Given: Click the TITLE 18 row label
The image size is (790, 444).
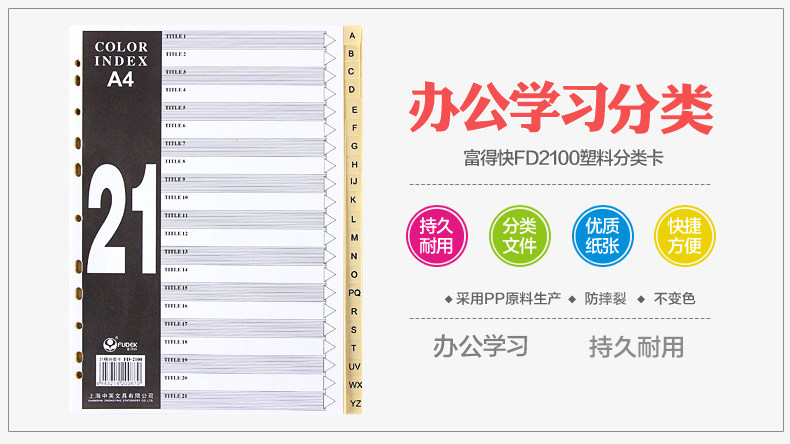Looking at the screenshot, I should click(x=176, y=342).
